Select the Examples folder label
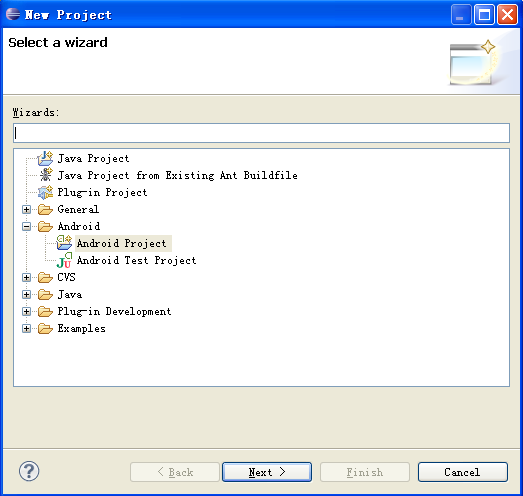 (82, 329)
